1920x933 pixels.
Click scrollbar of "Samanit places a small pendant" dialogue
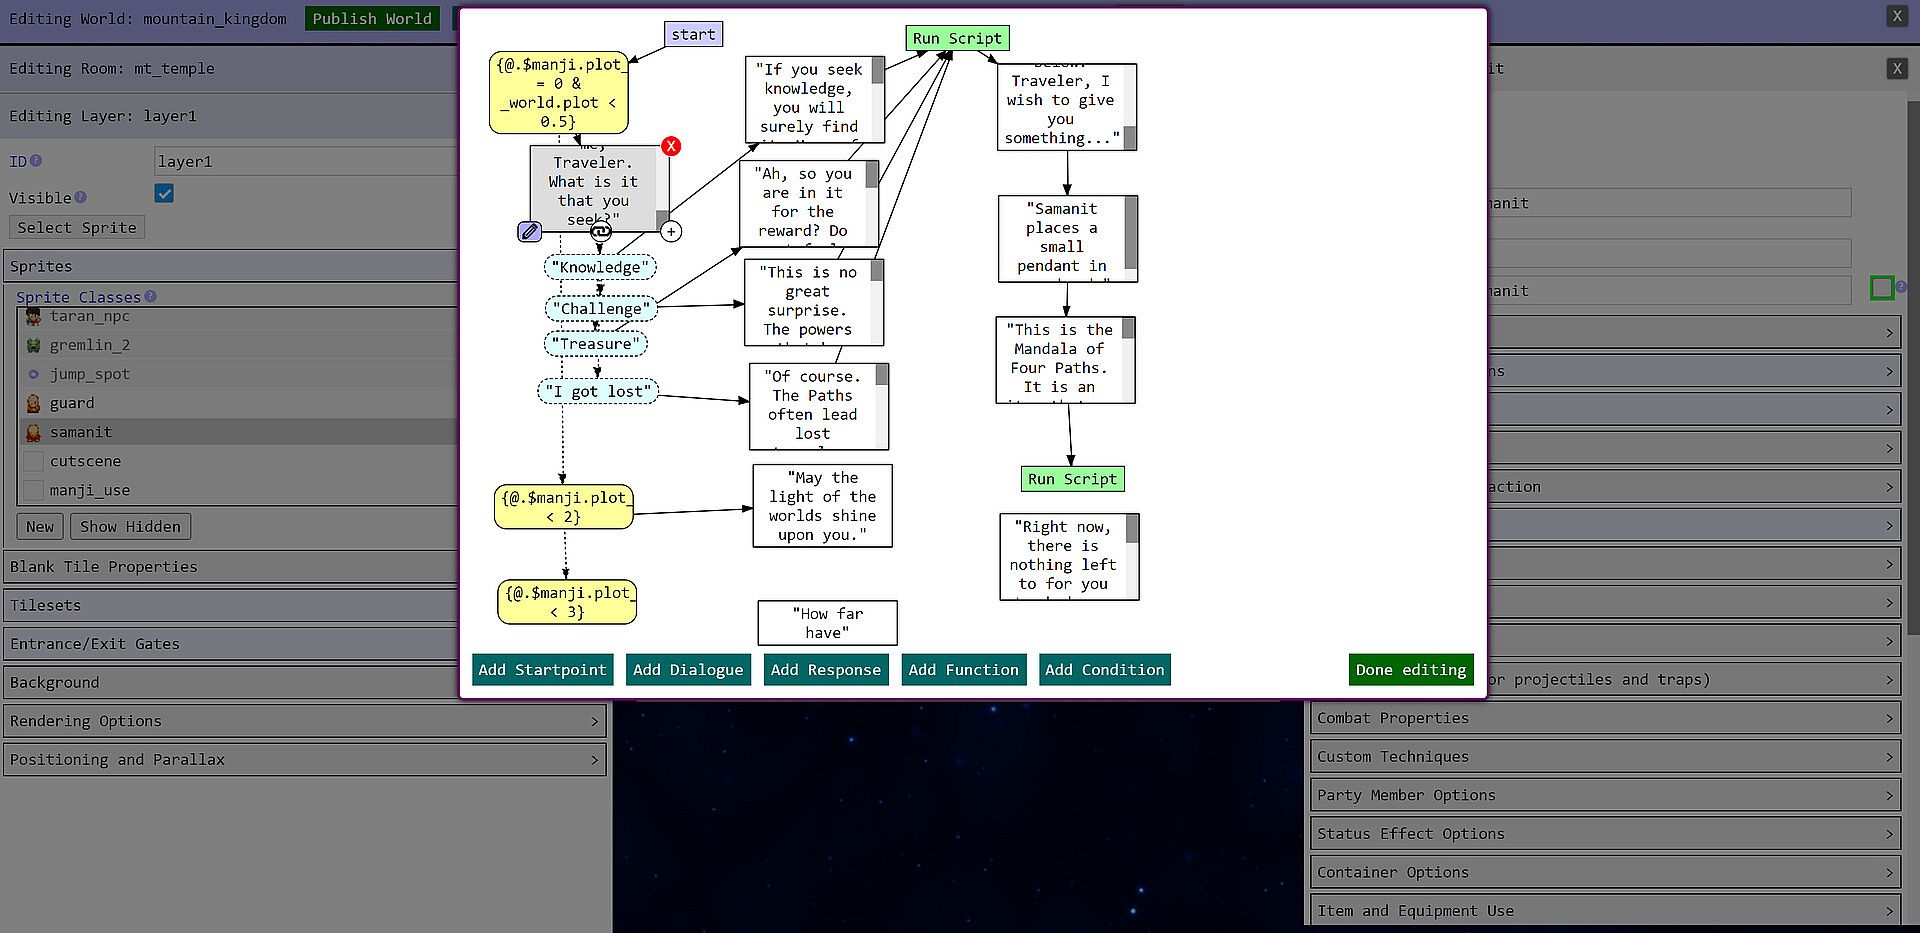(1131, 238)
